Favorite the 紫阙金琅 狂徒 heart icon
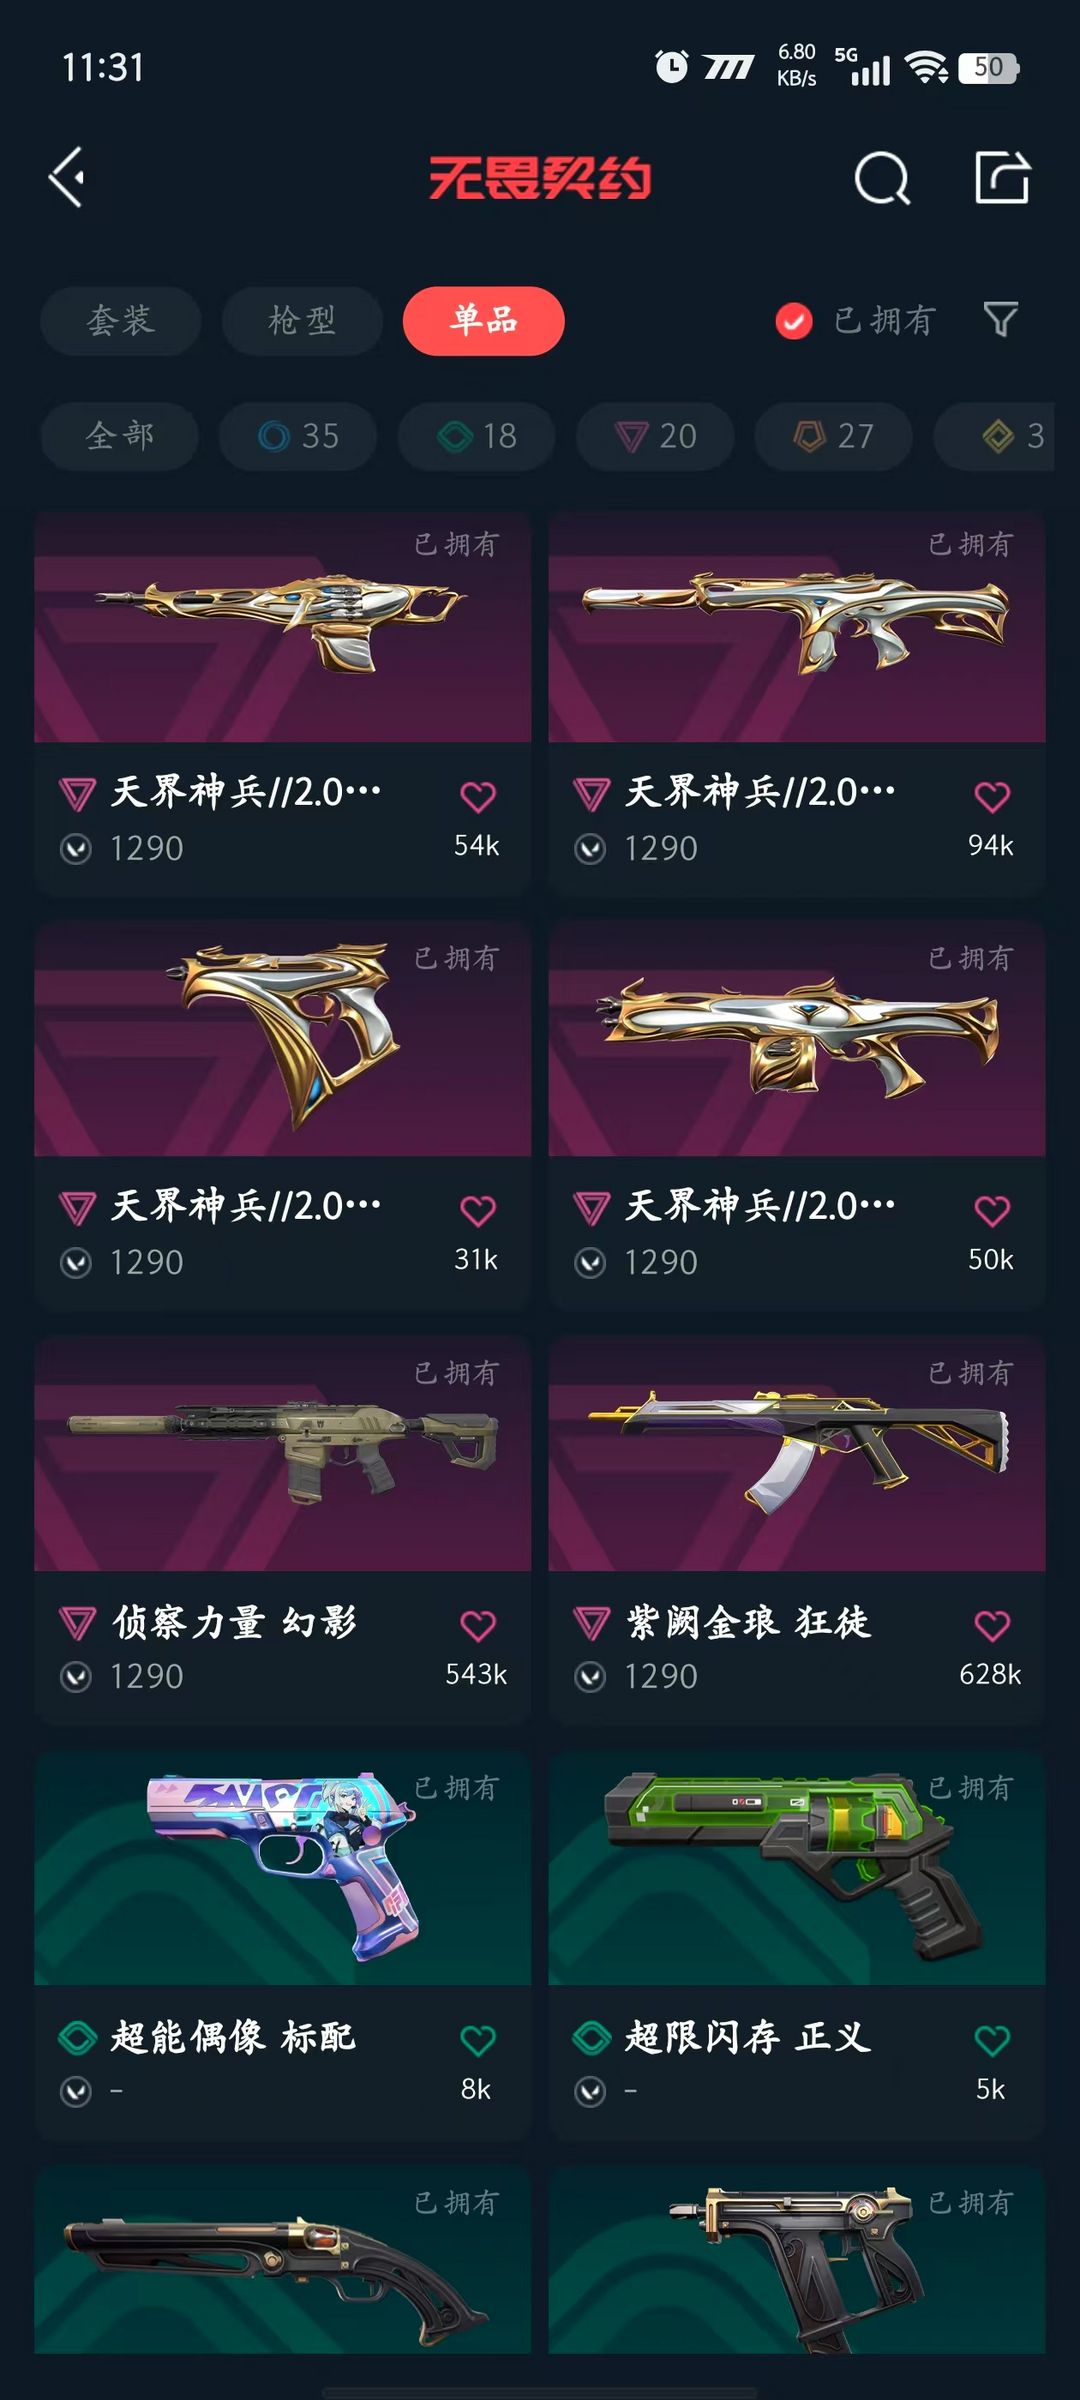The image size is (1080, 2400). point(992,1625)
